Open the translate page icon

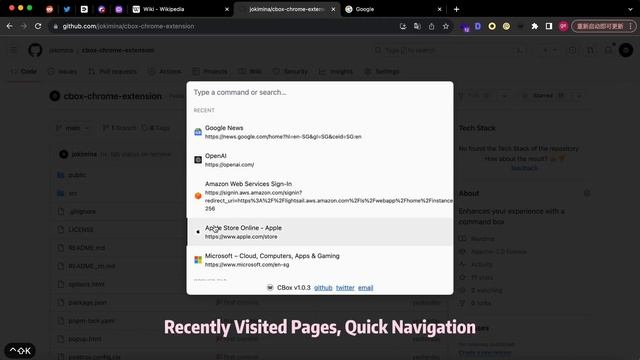[417, 26]
